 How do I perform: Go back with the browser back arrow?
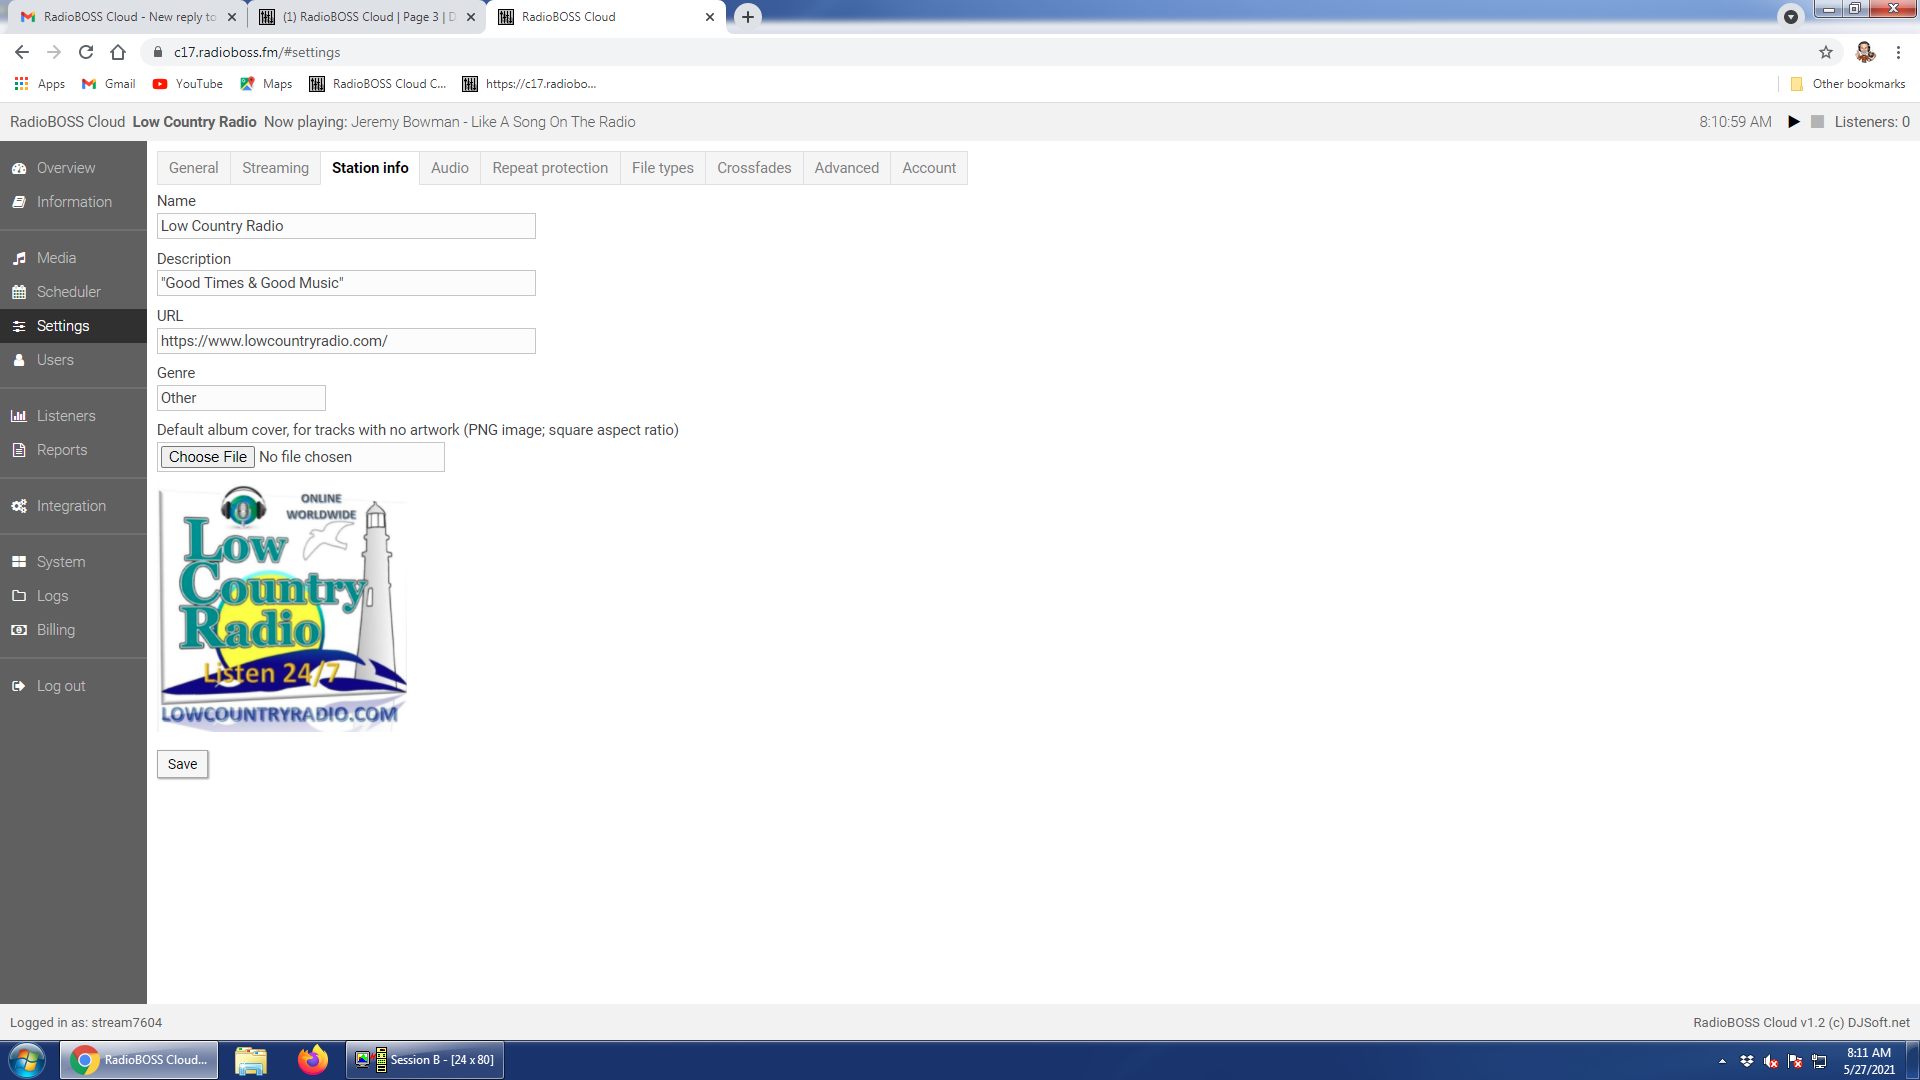(22, 52)
